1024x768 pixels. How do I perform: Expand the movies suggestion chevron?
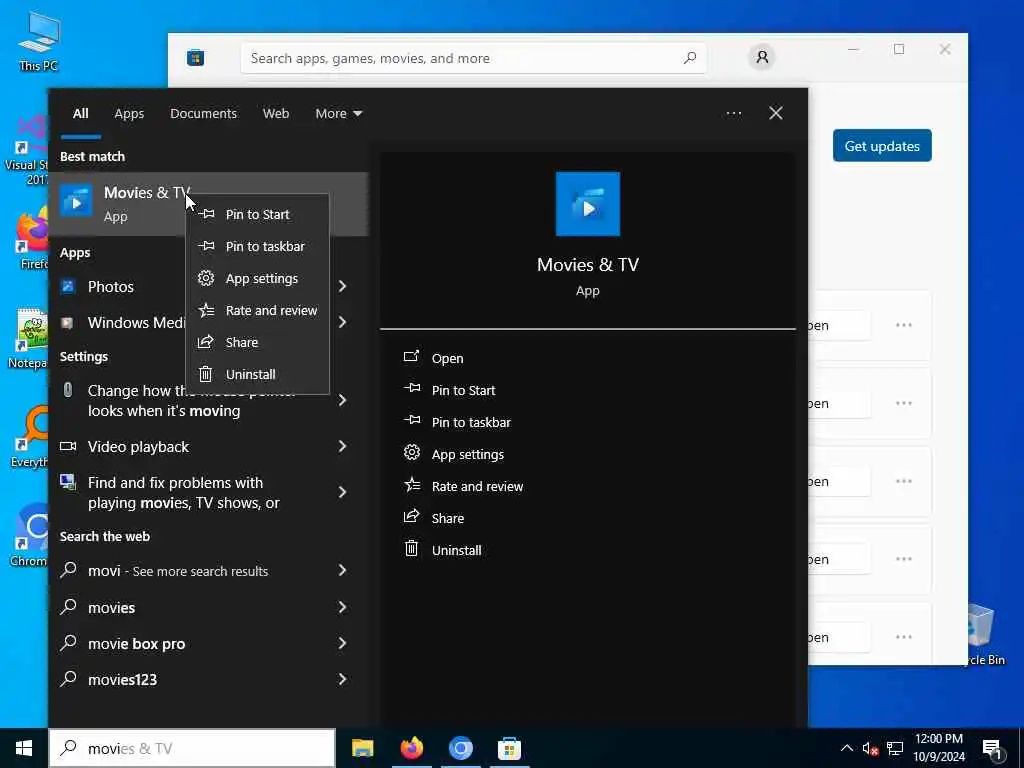(342, 607)
